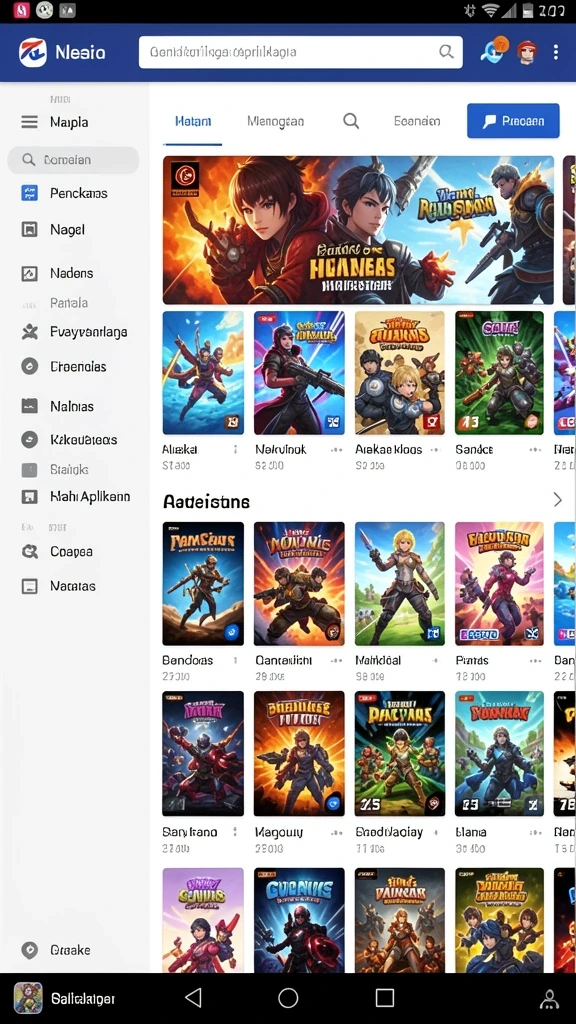Open the Alaekae kloos game cover thumbnail
The width and height of the screenshot is (576, 1024).
(x=400, y=373)
